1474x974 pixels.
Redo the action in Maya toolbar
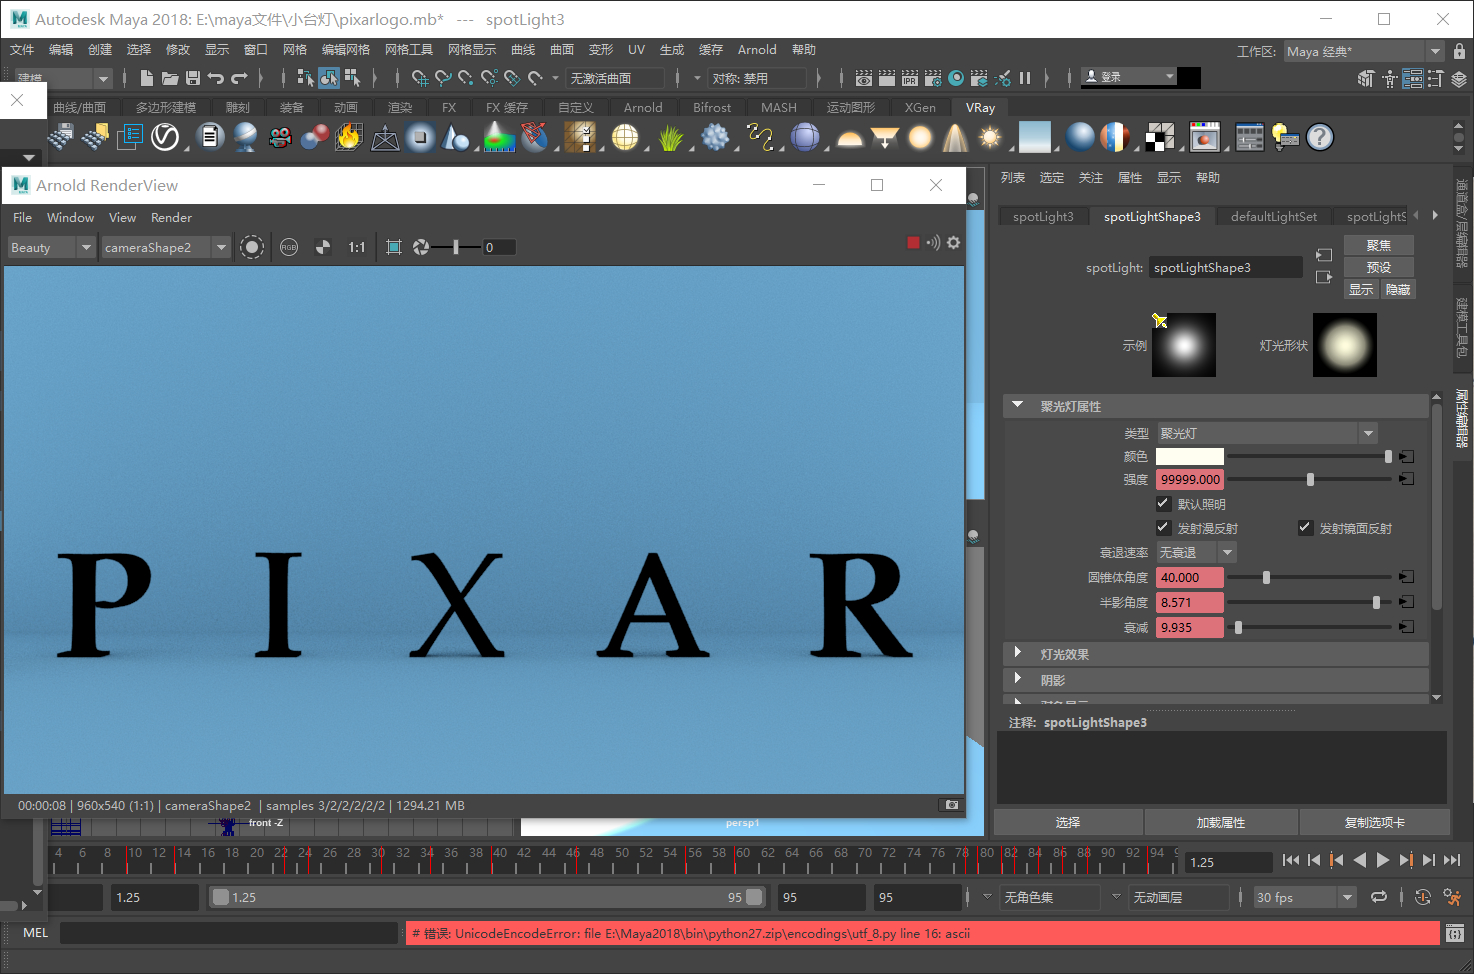click(x=239, y=78)
